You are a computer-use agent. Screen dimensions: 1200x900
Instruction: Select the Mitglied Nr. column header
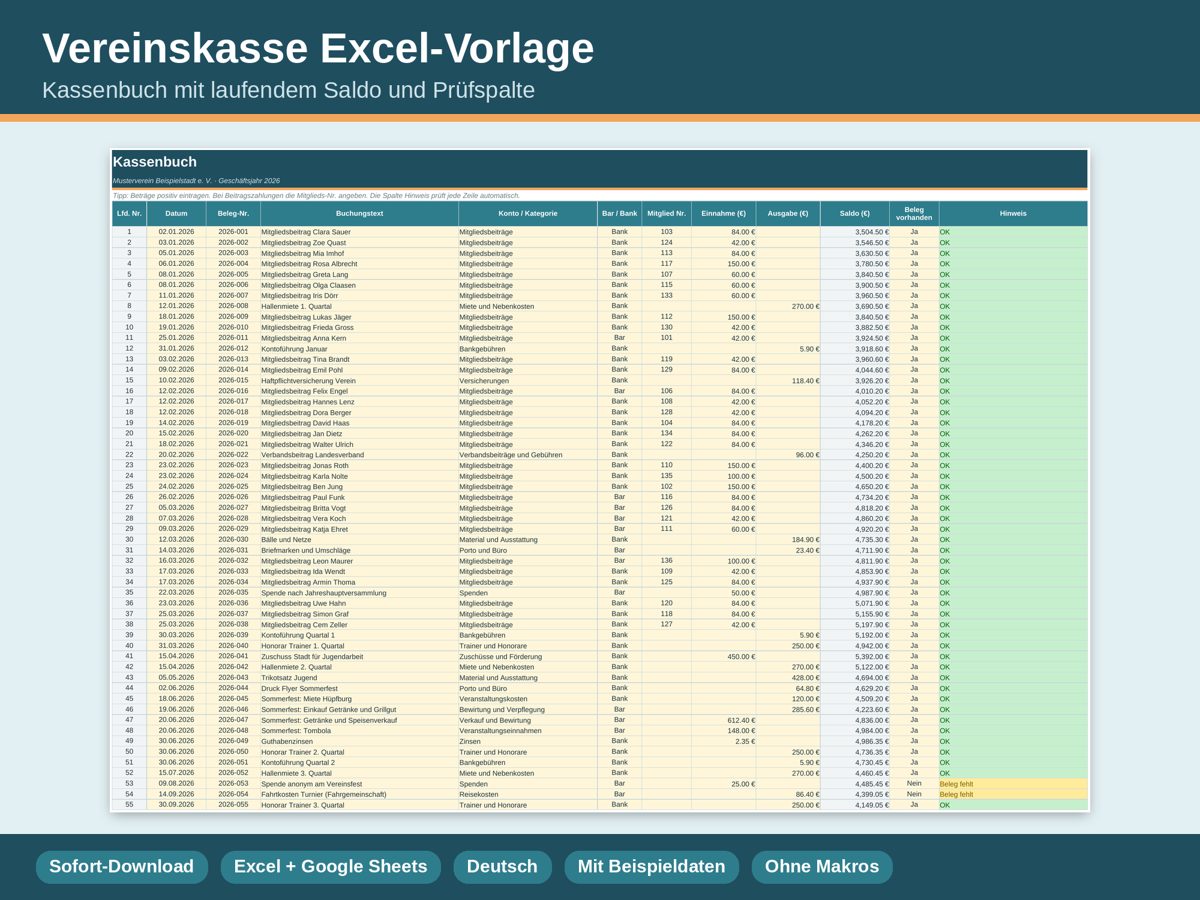(x=667, y=213)
